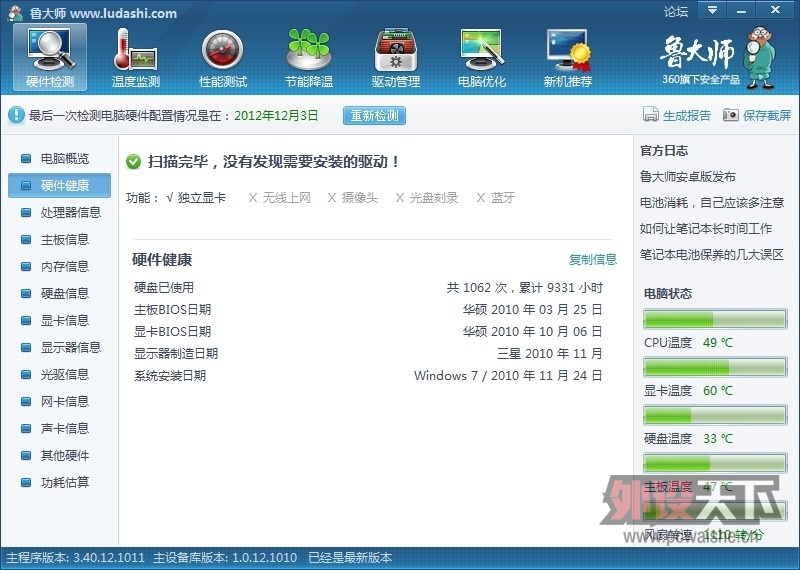
Task: Click the 硬盘已使用 row label
Action: click(x=164, y=288)
